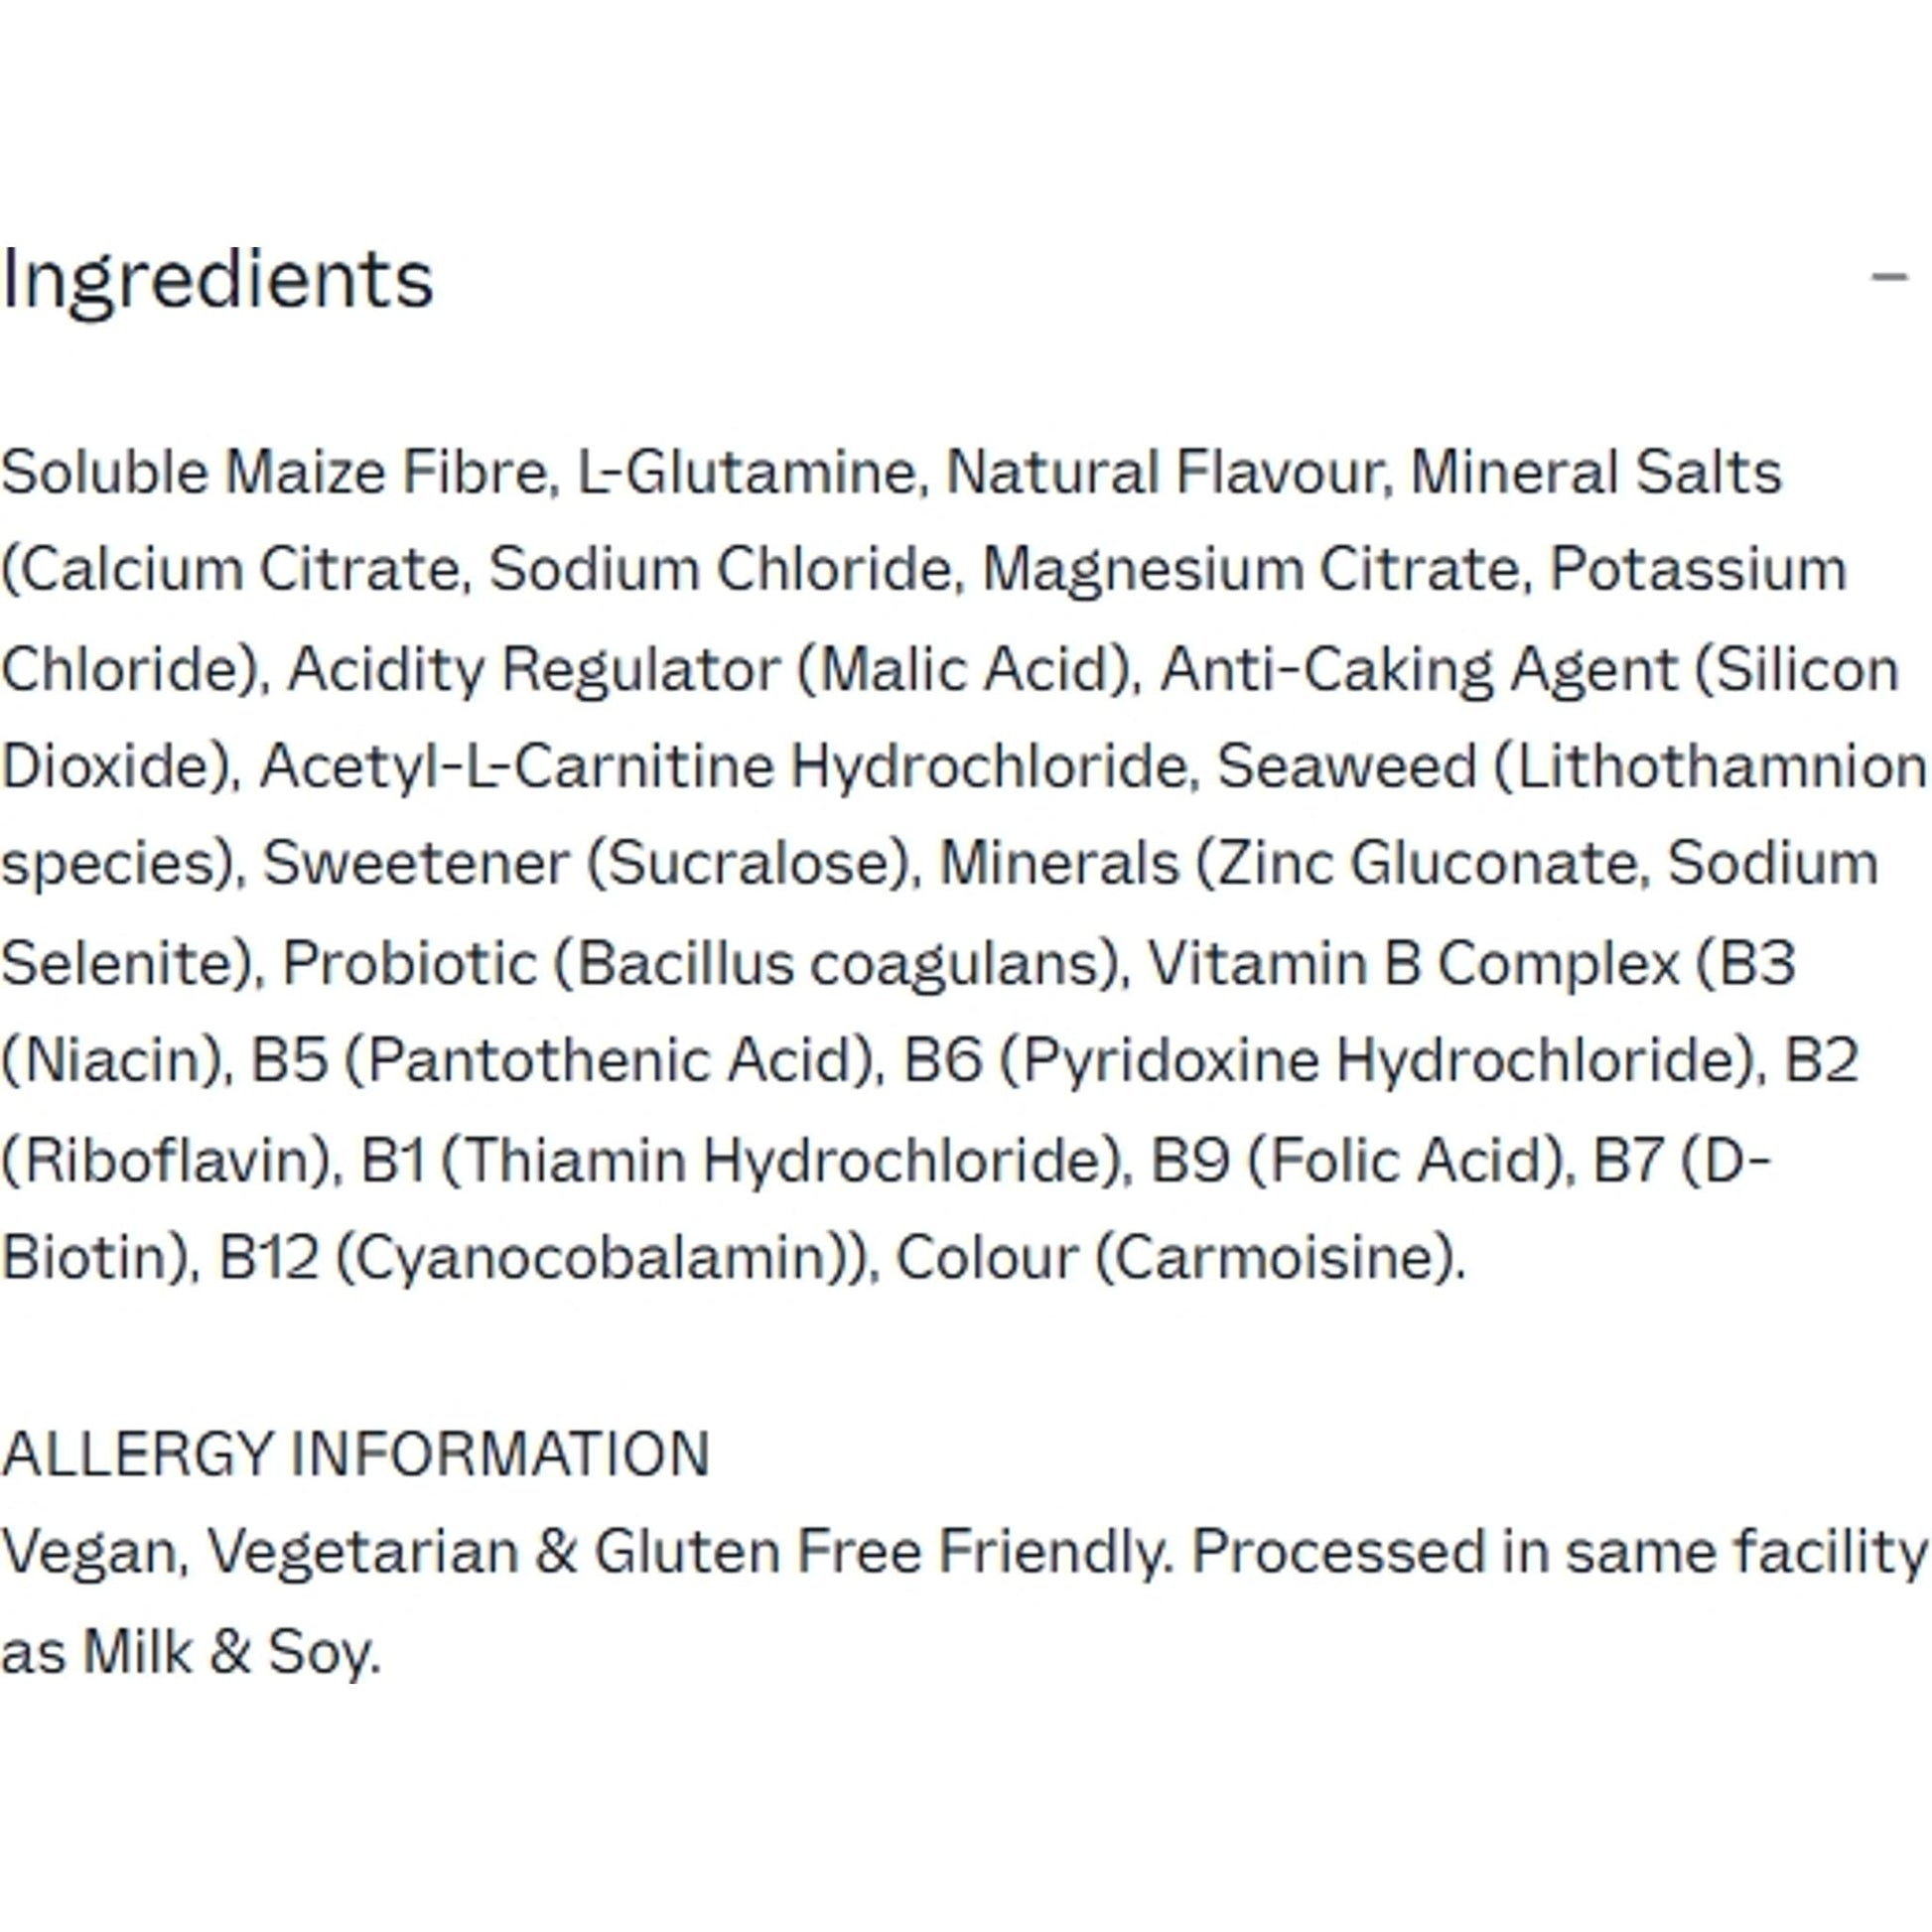The width and height of the screenshot is (1932, 1932).
Task: Click the words 'Soluble Maize Fibre'
Action: [x=275, y=472]
